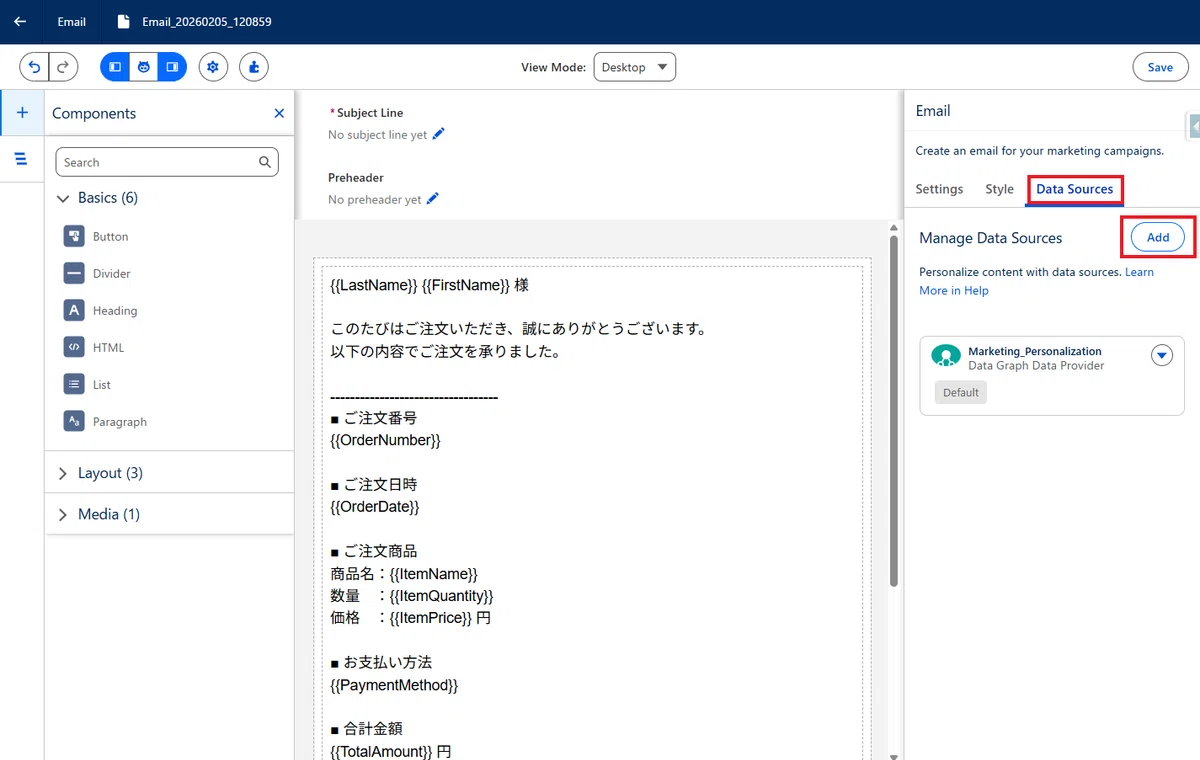1200x760 pixels.
Task: Switch to the Style tab
Action: coord(999,189)
